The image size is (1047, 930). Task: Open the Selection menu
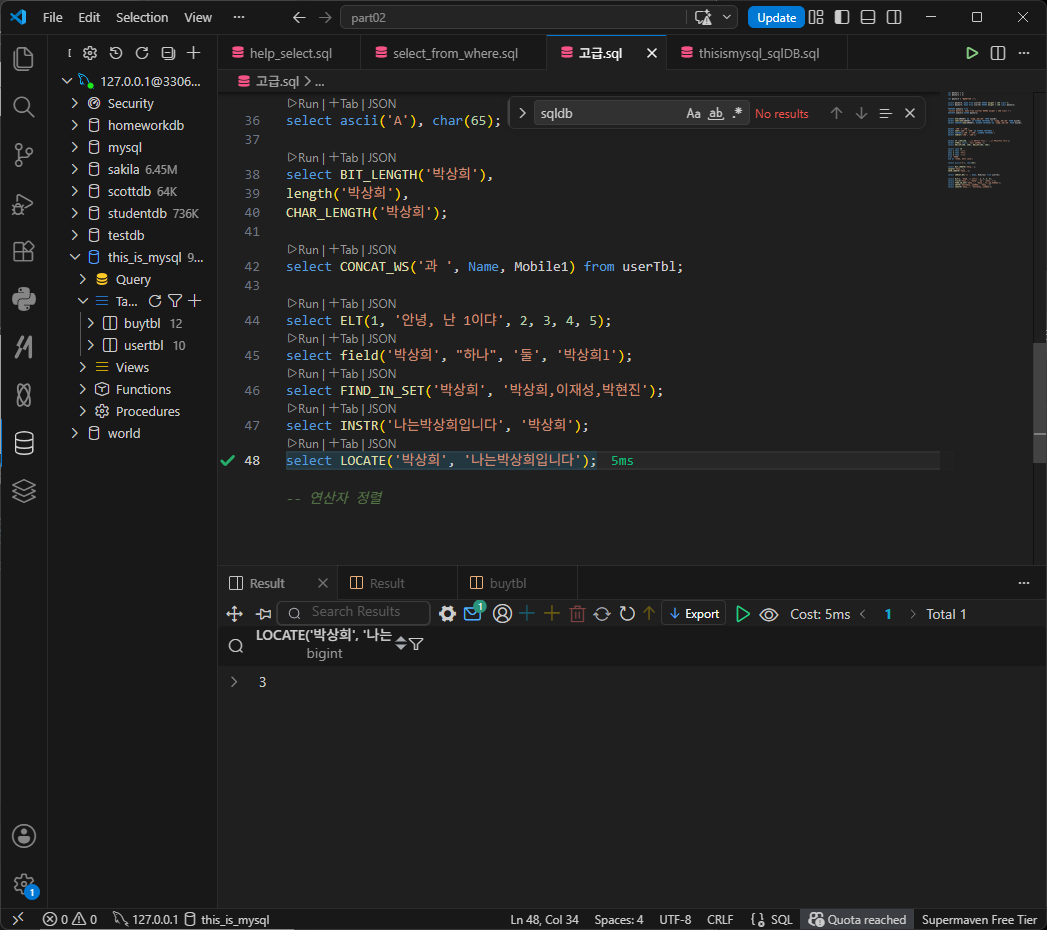pos(142,17)
